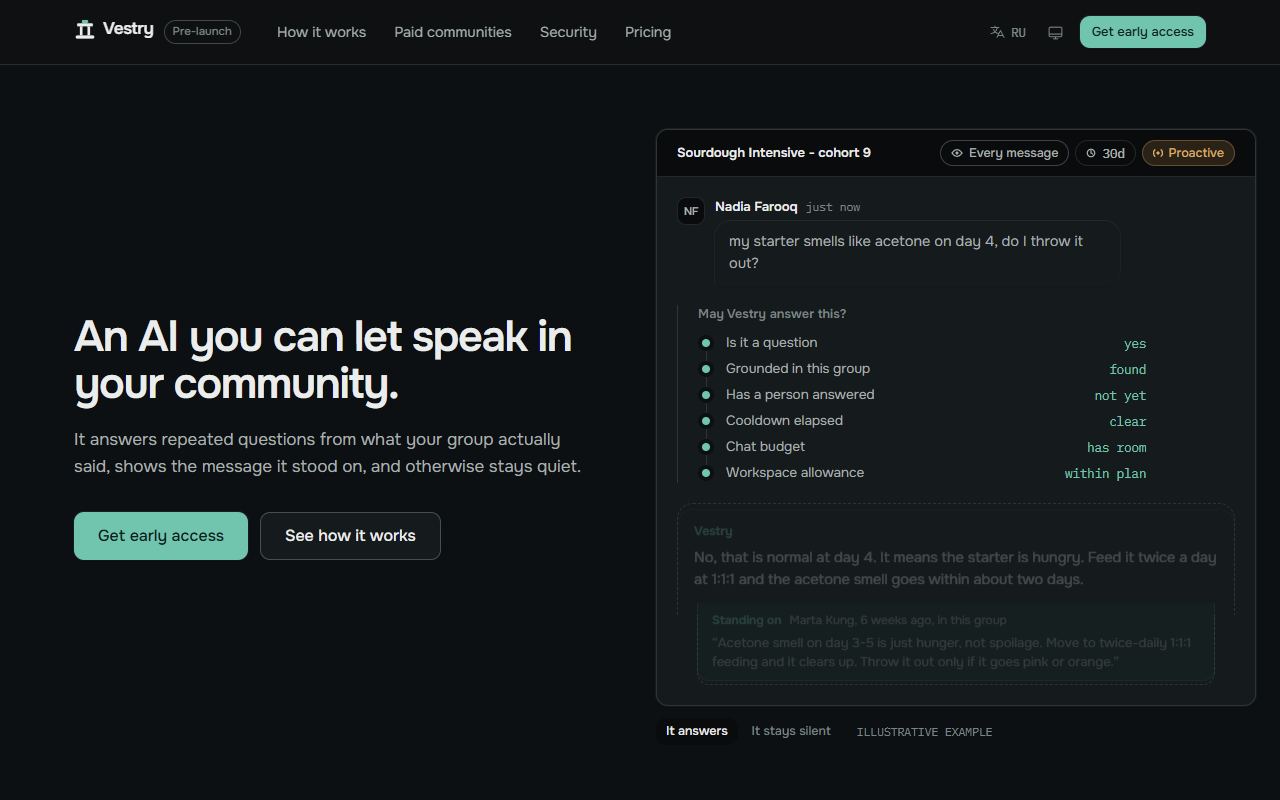Click the Is it a question dot
The image size is (1280, 800).
coord(705,343)
